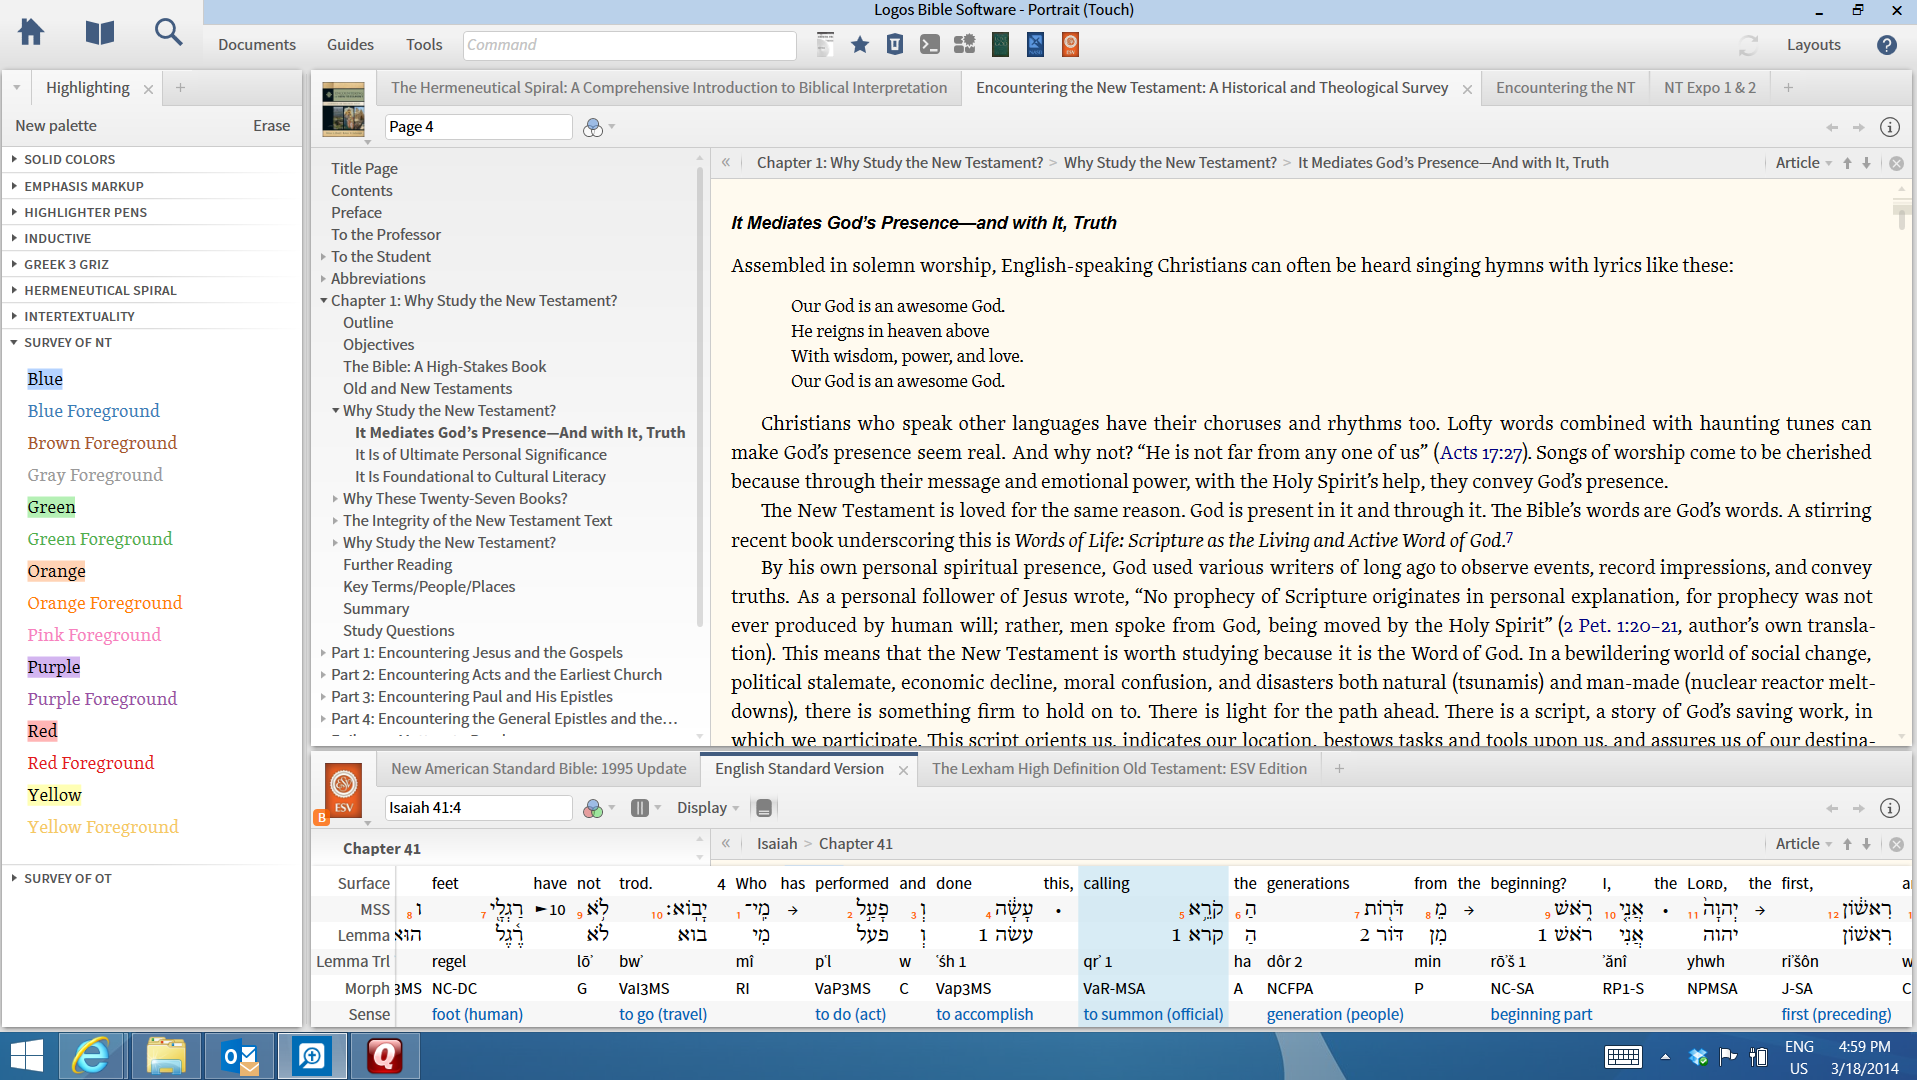This screenshot has height=1080, width=1917.
Task: Switch to Lexham High Definition Old Testament tab
Action: pos(1119,769)
